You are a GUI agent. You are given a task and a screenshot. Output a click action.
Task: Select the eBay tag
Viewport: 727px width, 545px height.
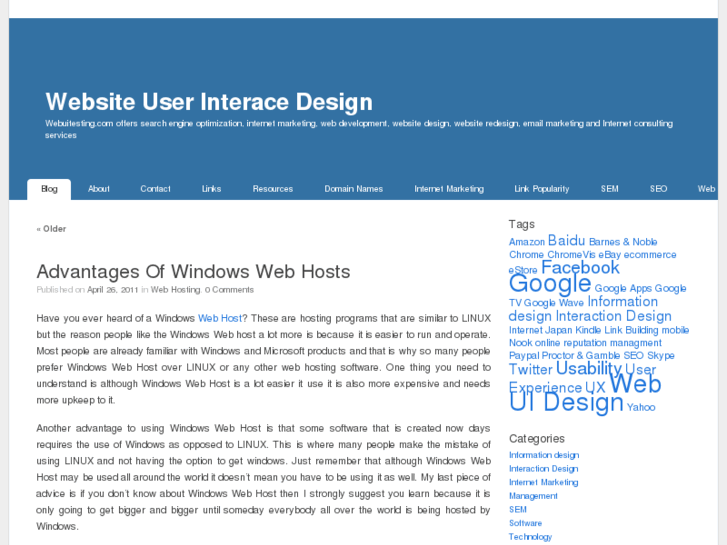point(609,255)
